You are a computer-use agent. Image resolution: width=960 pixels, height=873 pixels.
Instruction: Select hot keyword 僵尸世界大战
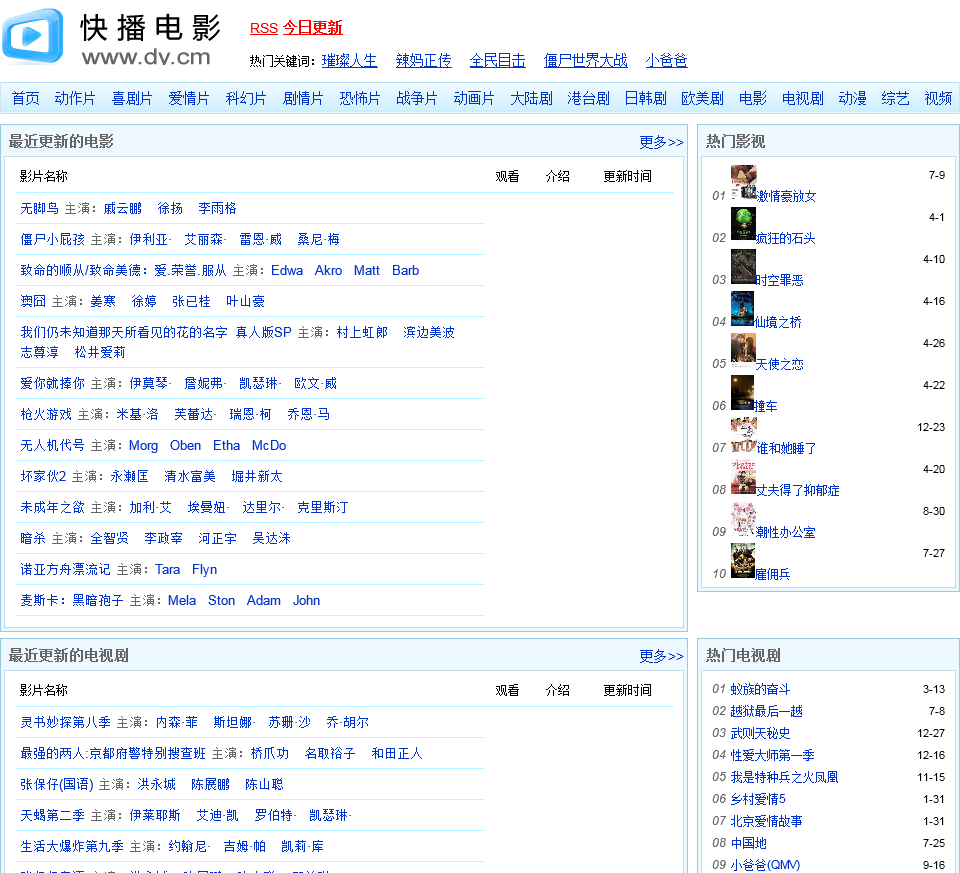[x=585, y=61]
